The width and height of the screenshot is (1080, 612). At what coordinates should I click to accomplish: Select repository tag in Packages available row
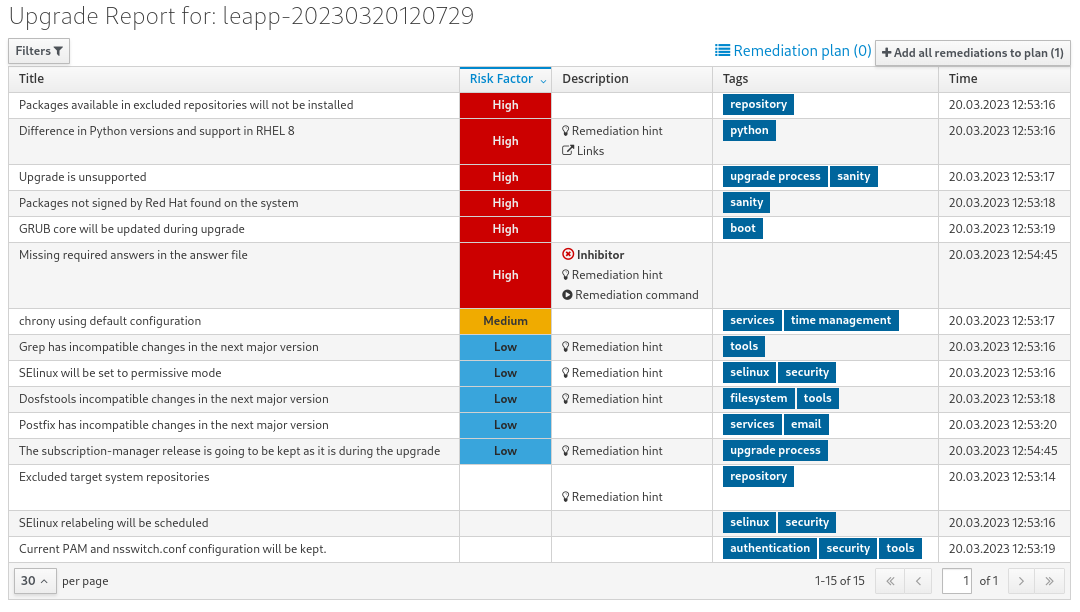point(758,104)
